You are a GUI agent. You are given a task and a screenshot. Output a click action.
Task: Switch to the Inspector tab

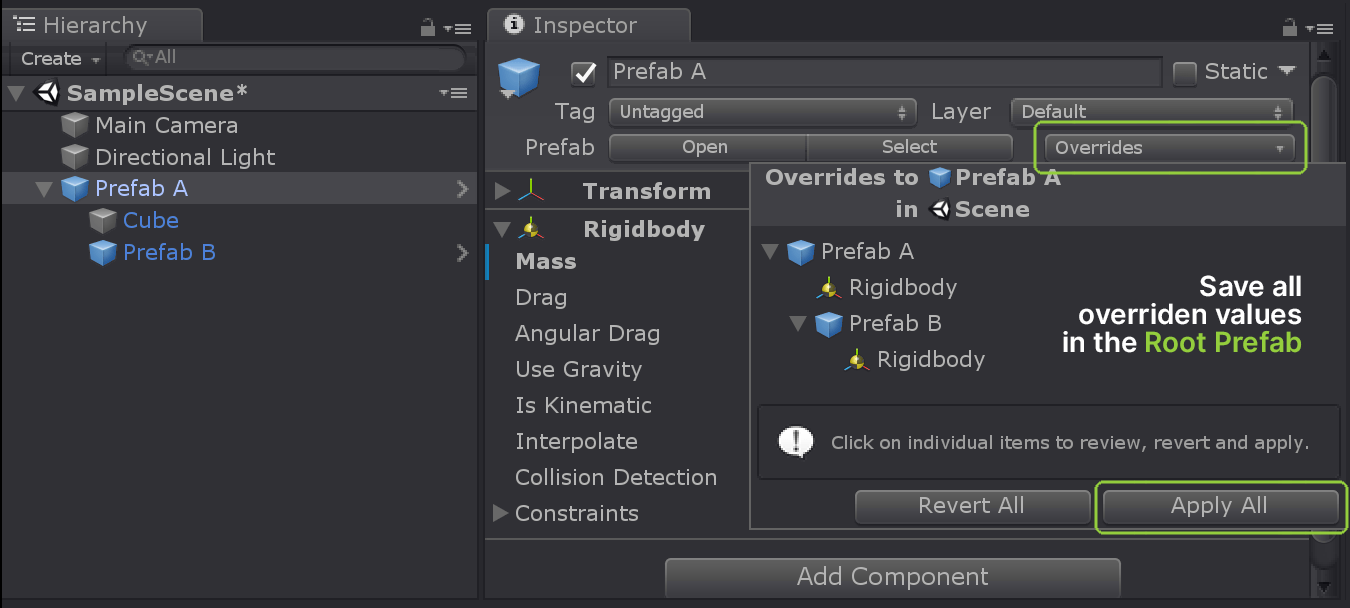click(586, 25)
